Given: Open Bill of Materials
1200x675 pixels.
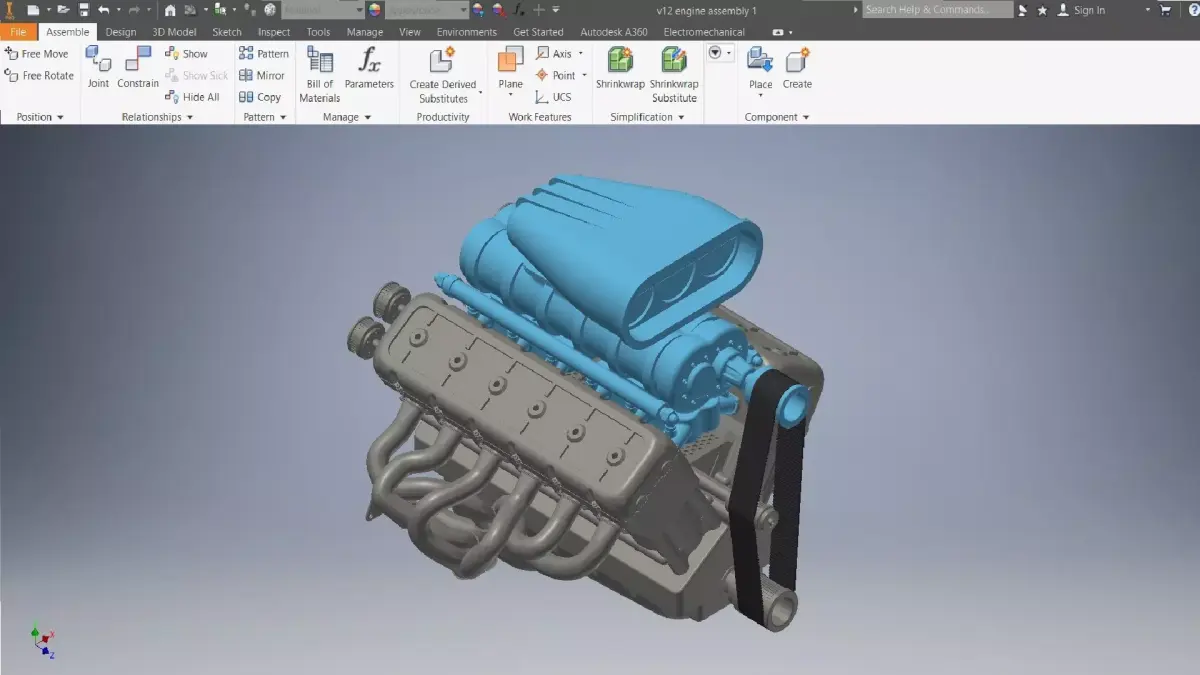Looking at the screenshot, I should [320, 75].
